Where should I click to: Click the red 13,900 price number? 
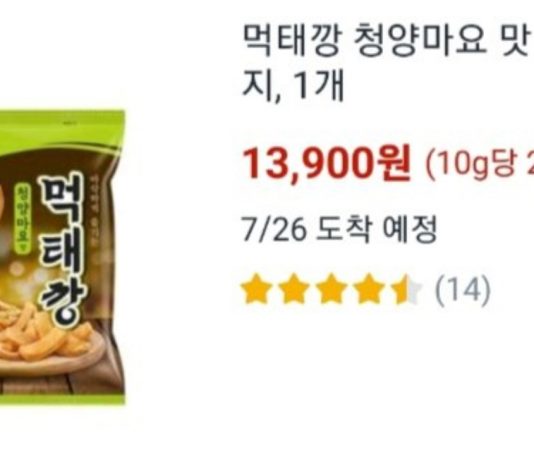tap(309, 164)
